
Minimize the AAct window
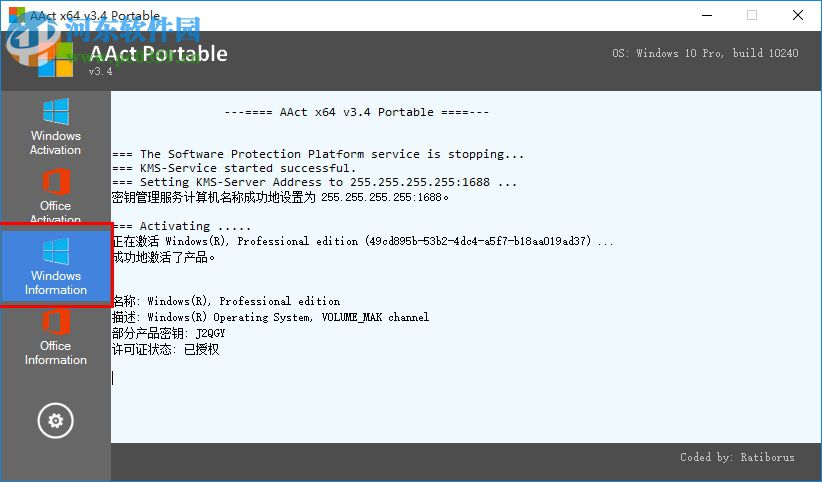pos(706,15)
